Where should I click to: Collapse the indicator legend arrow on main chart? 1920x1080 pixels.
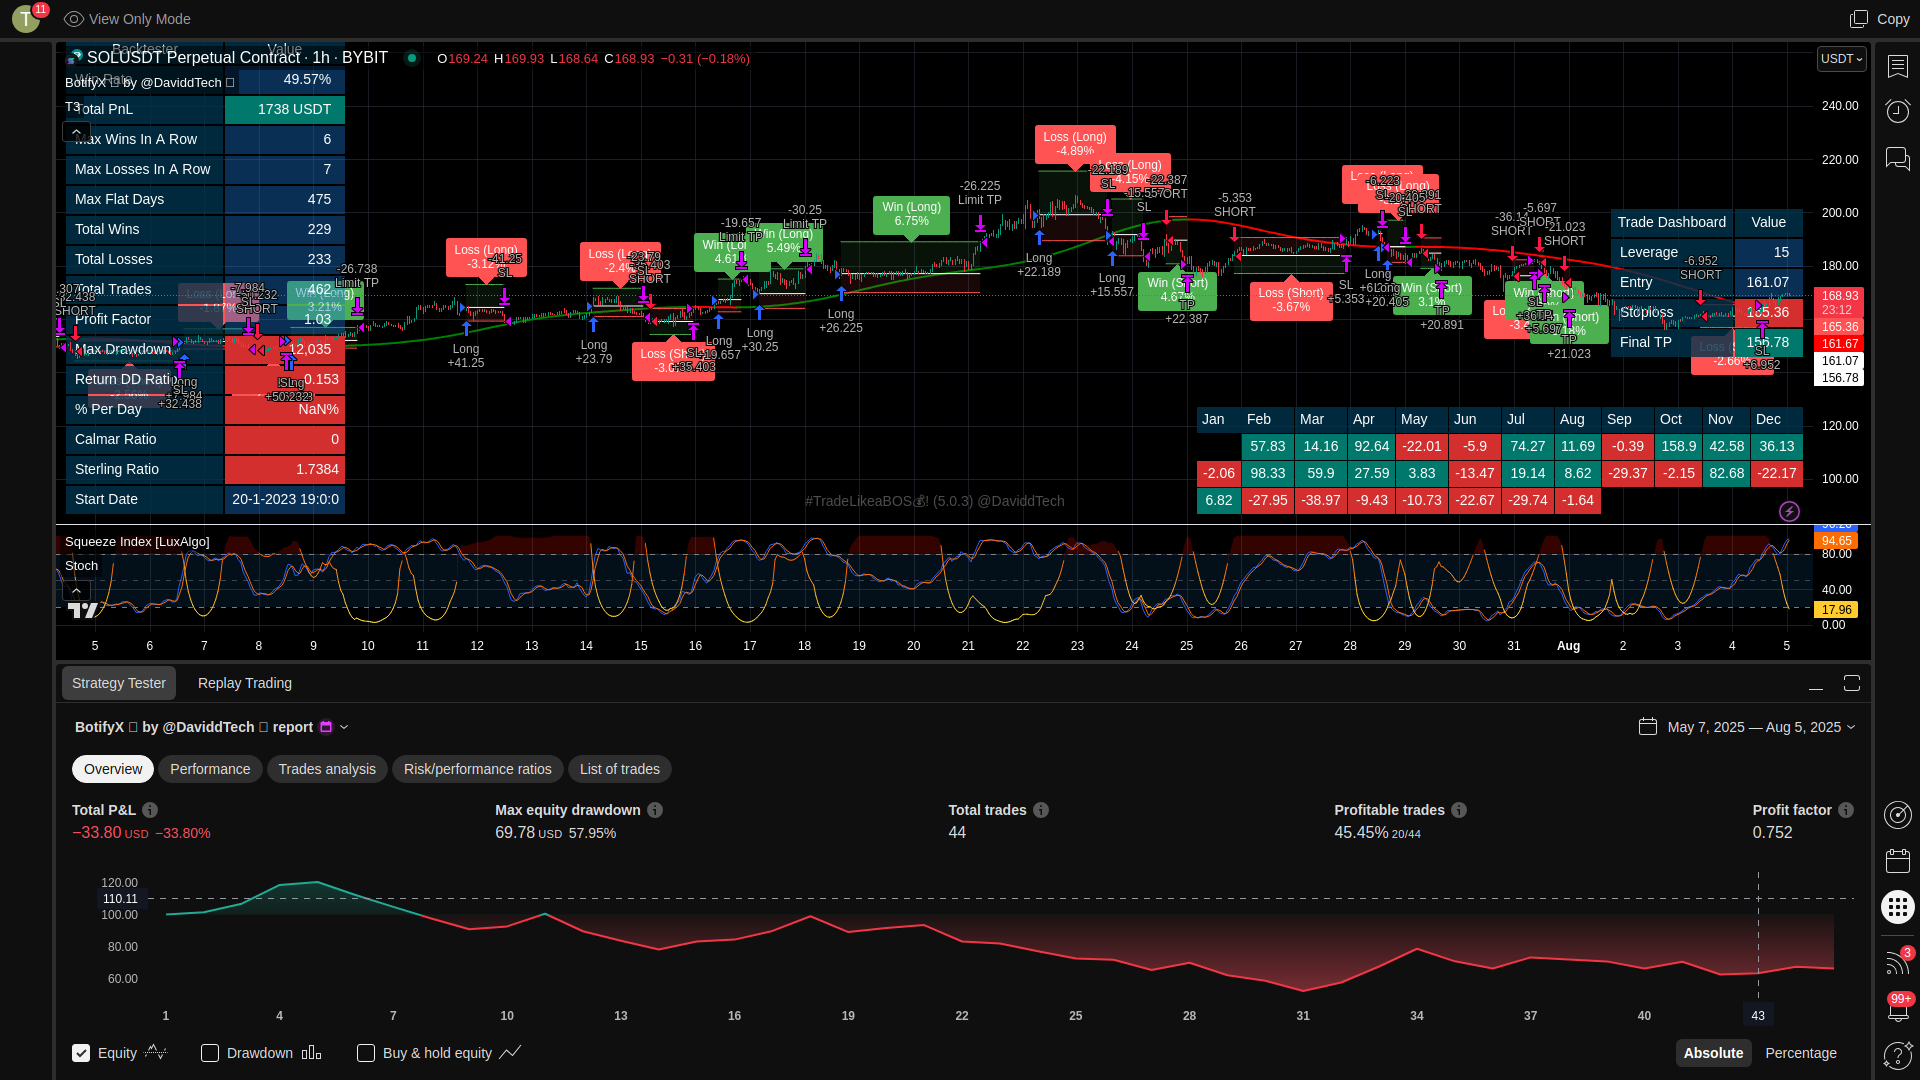coord(76,131)
